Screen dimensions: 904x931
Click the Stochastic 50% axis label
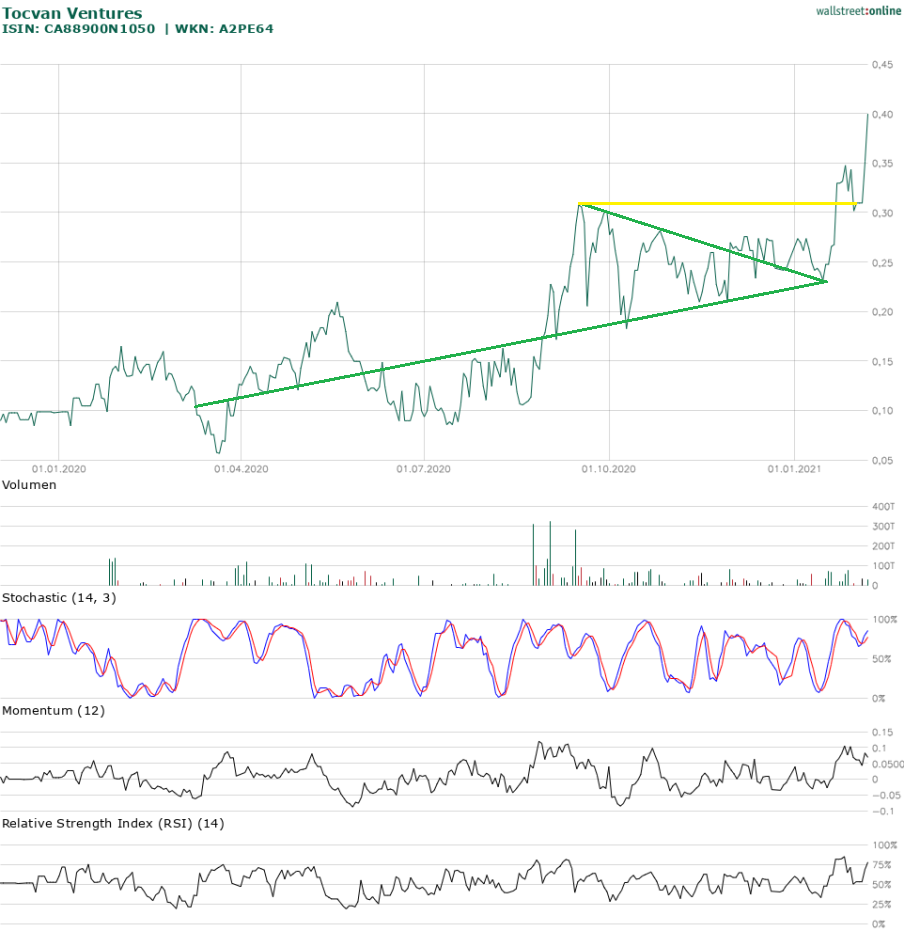881,659
